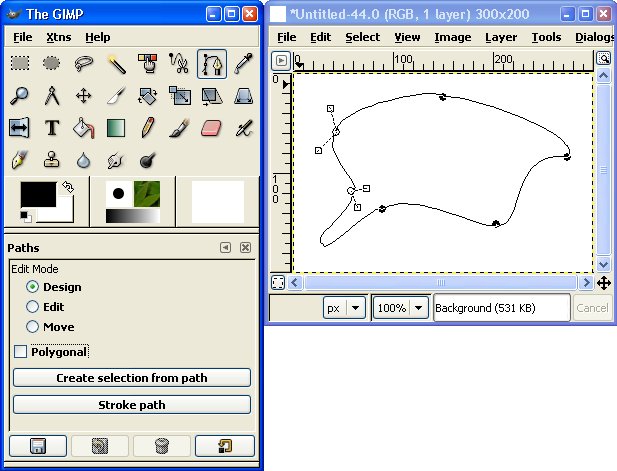
Task: Select the Dodge/Burn tool
Action: coord(148,160)
